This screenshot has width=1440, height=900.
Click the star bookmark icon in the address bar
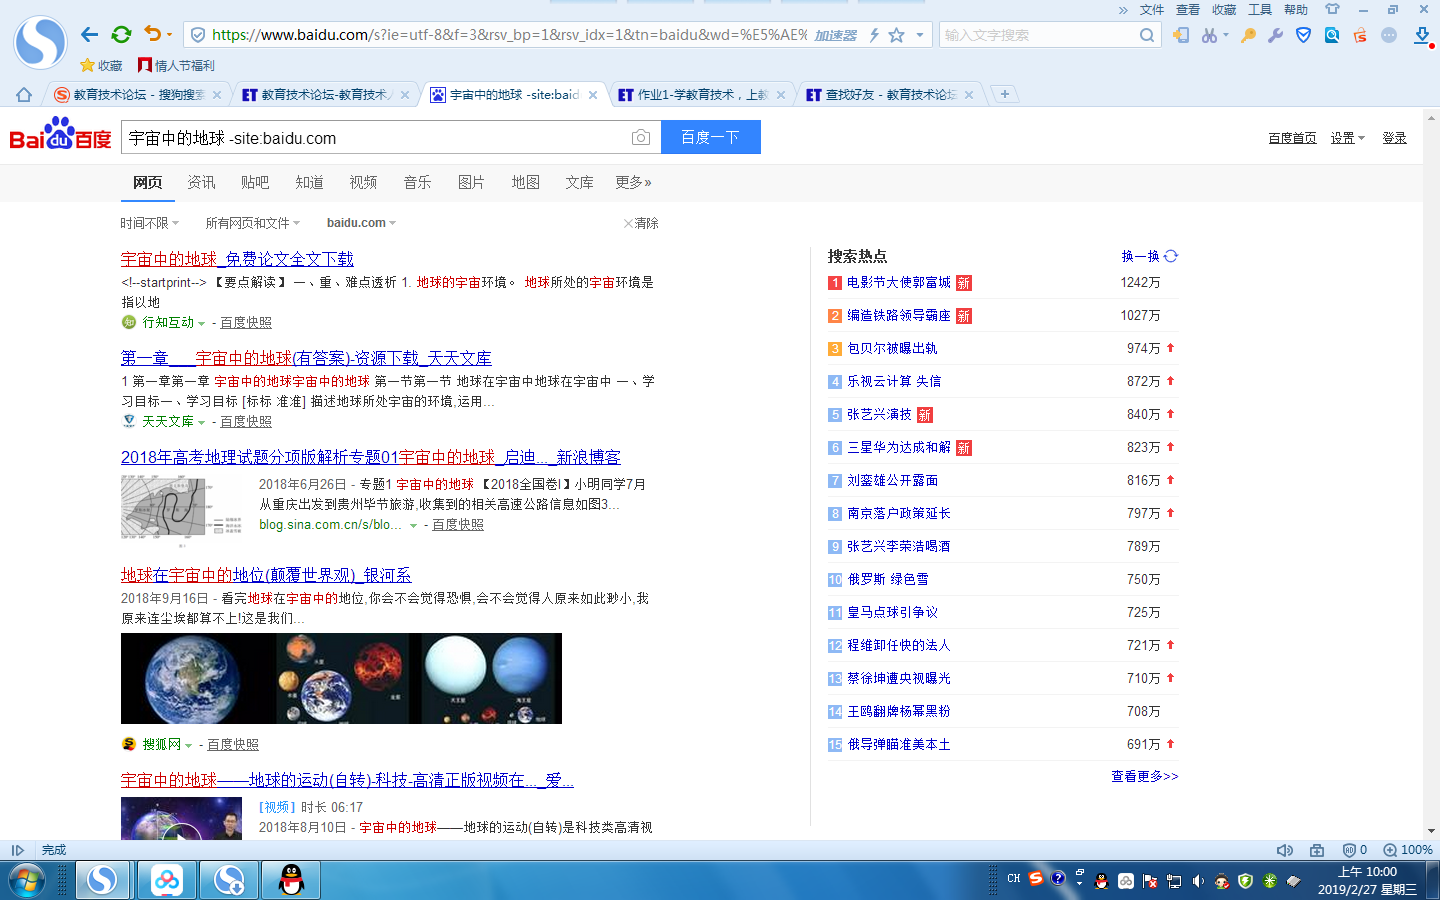(x=897, y=35)
